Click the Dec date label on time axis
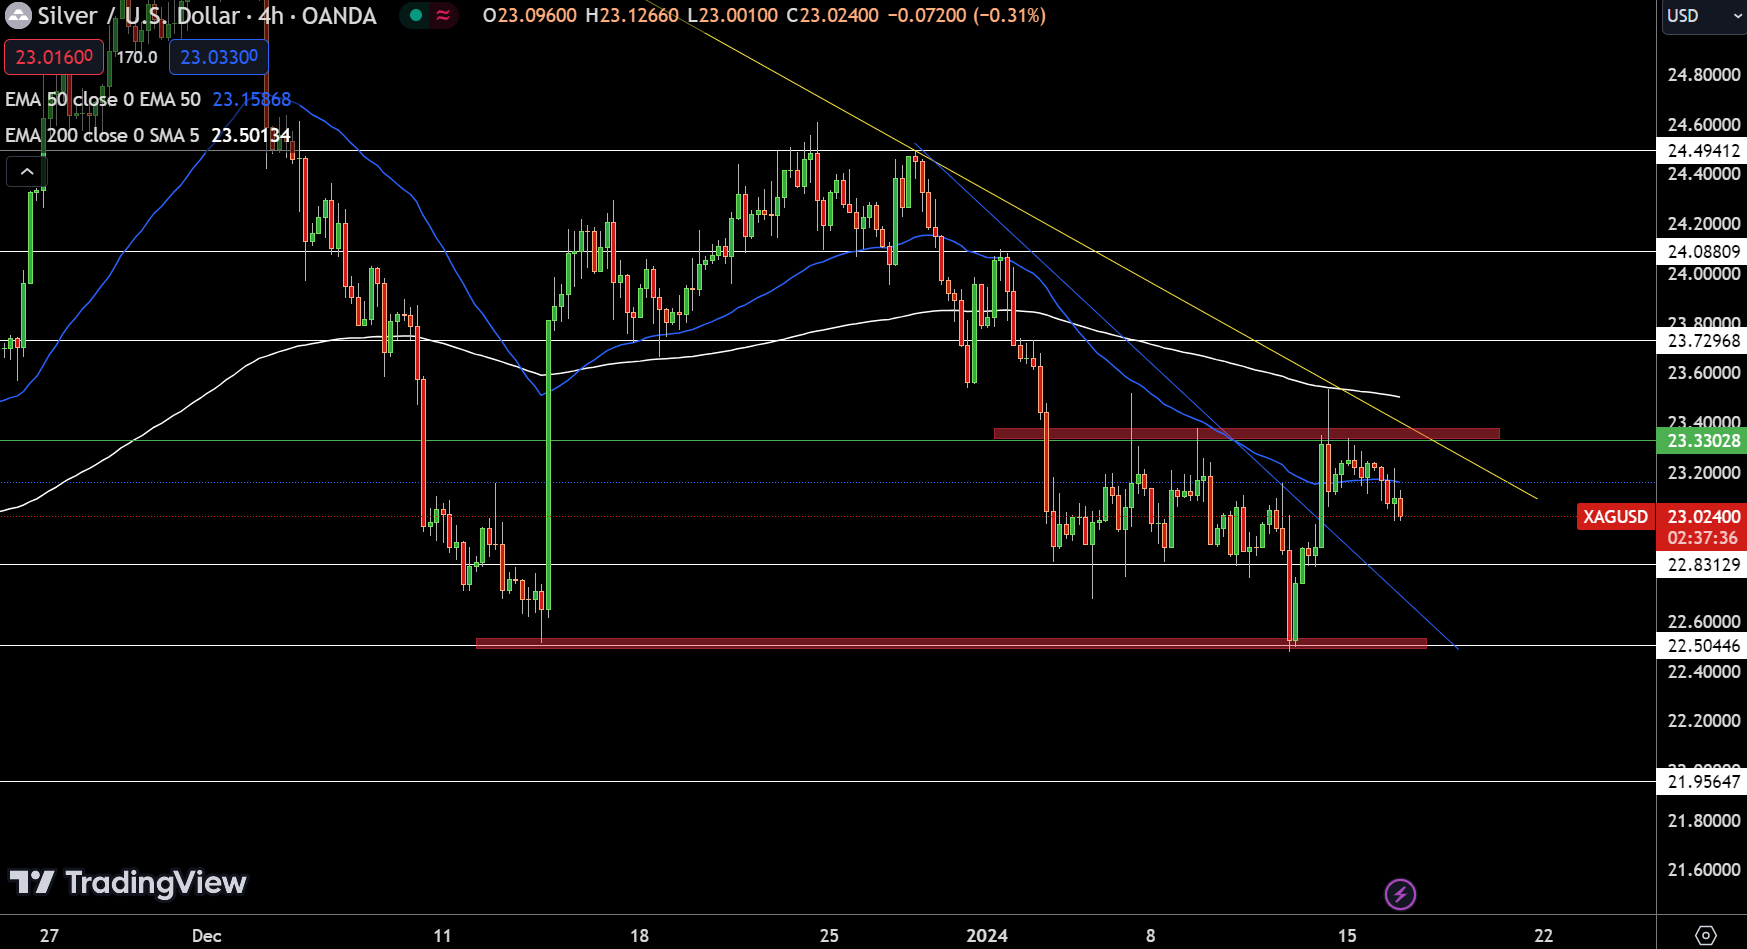 tap(206, 936)
